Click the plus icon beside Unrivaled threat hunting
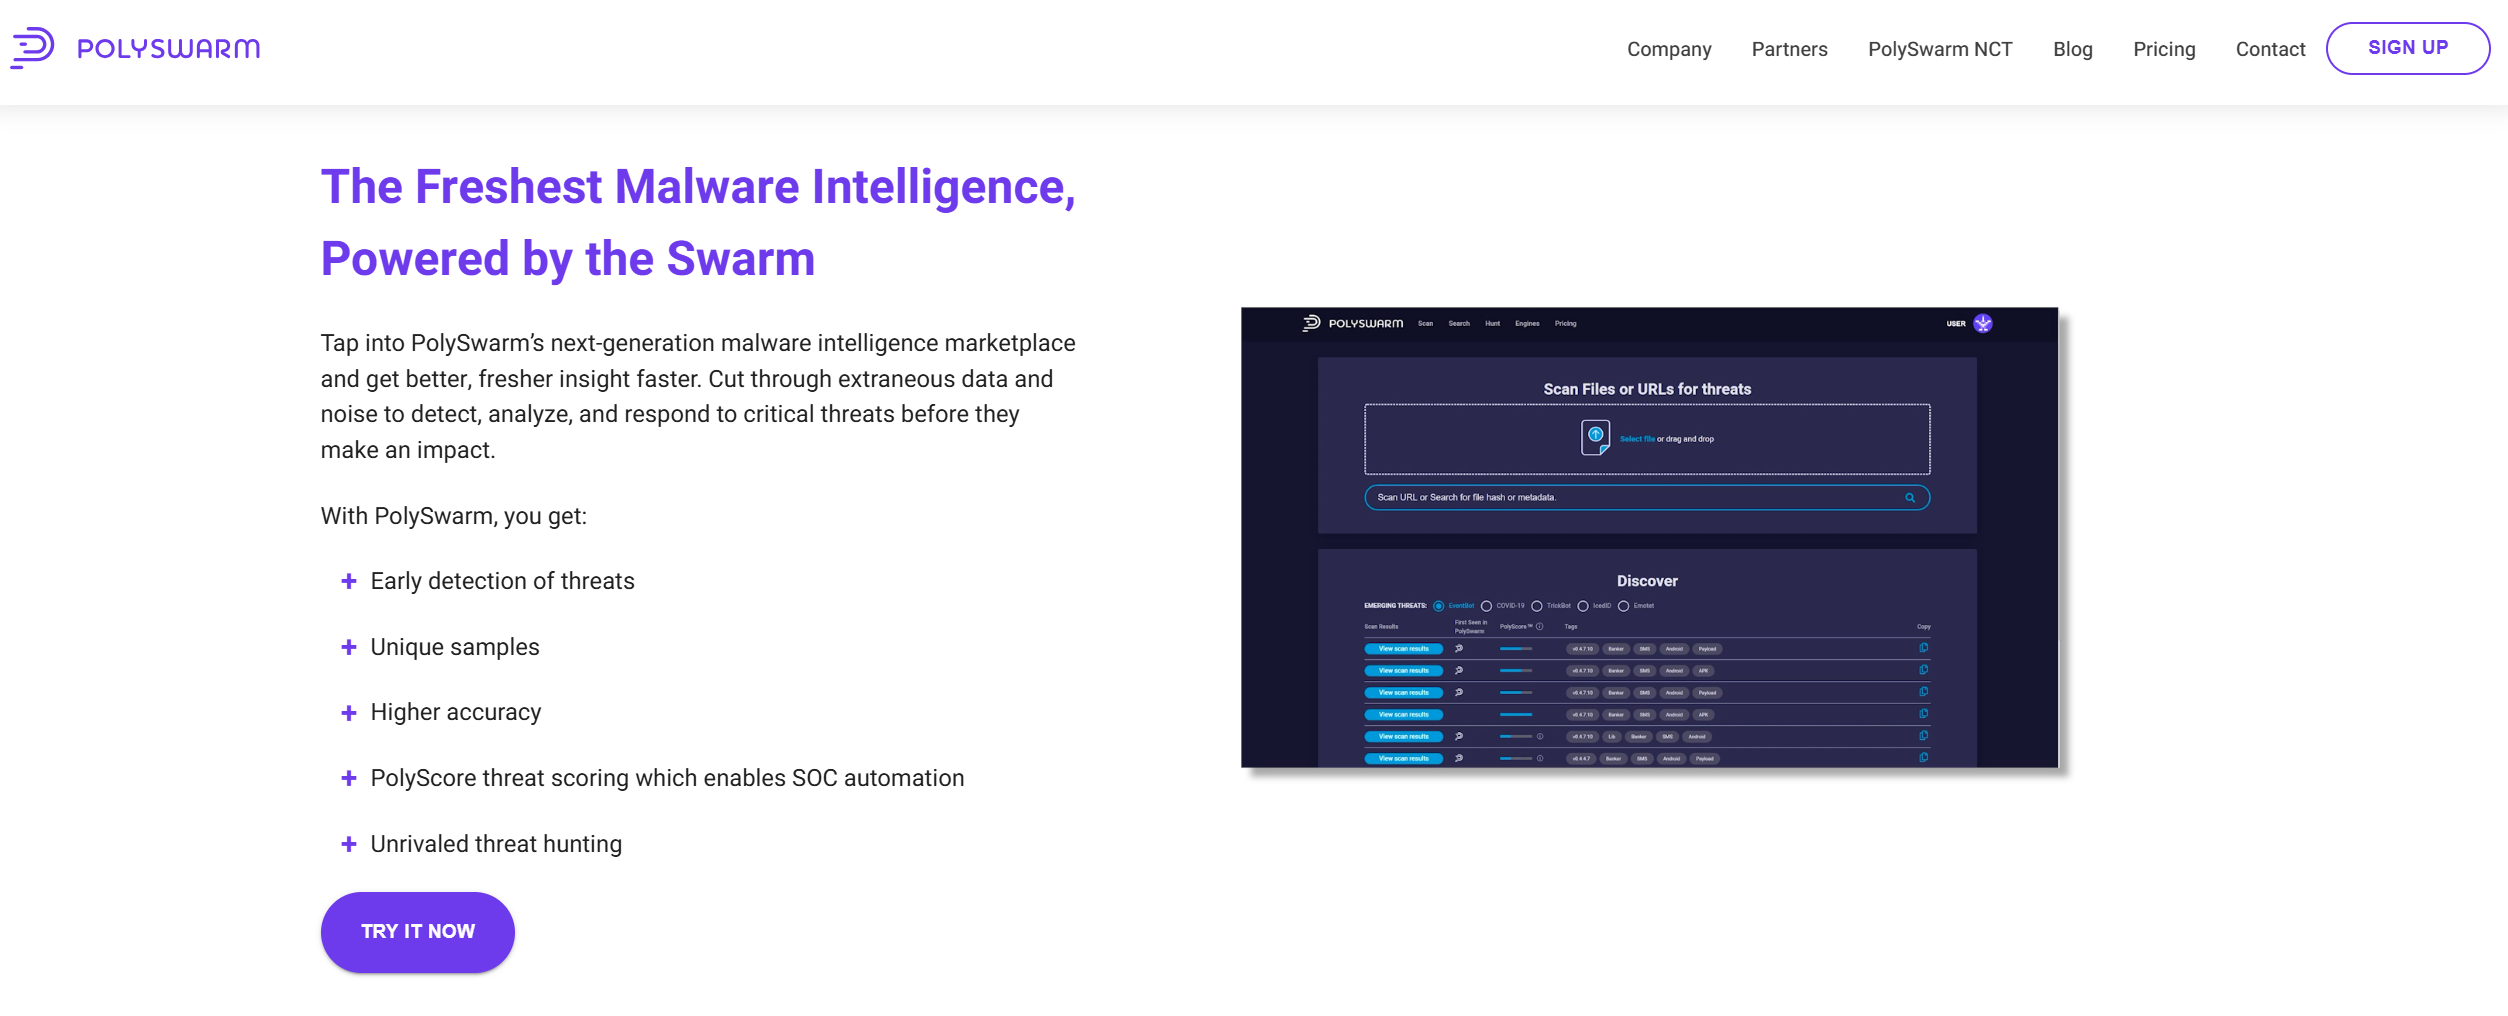2508x1016 pixels. click(348, 845)
